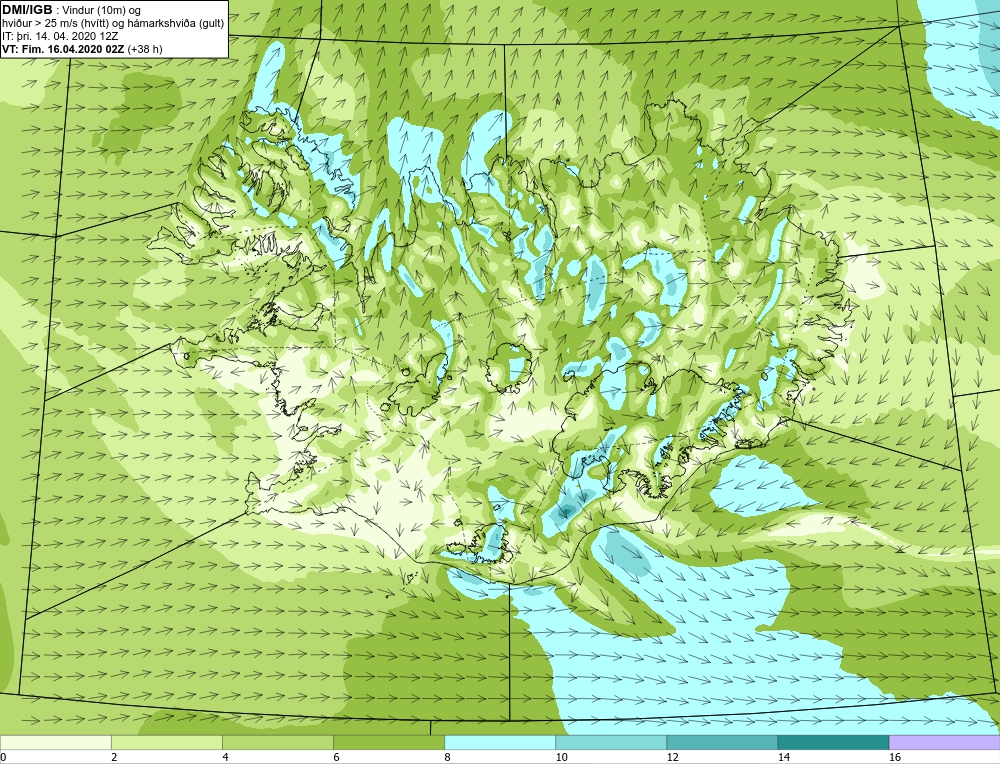
Task: Click the legend scale label '0'
Action: (3, 757)
